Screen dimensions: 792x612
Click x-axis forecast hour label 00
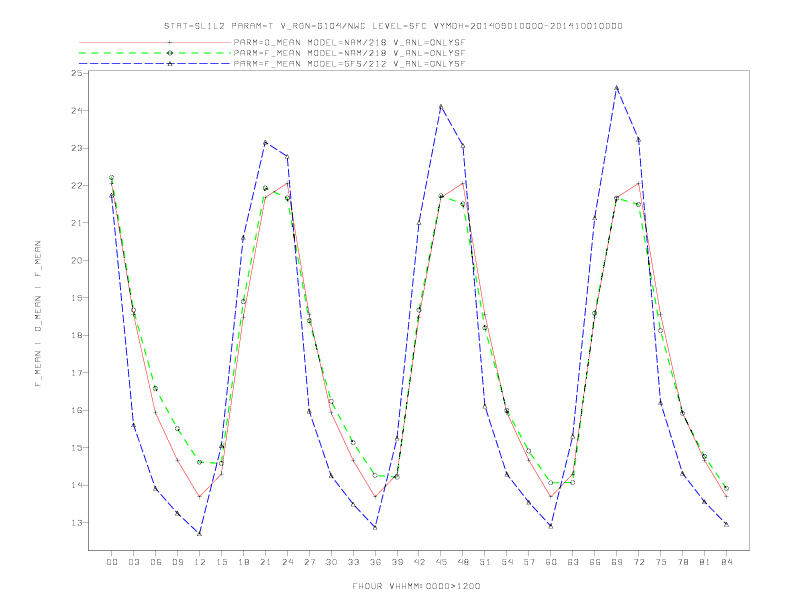(x=112, y=562)
